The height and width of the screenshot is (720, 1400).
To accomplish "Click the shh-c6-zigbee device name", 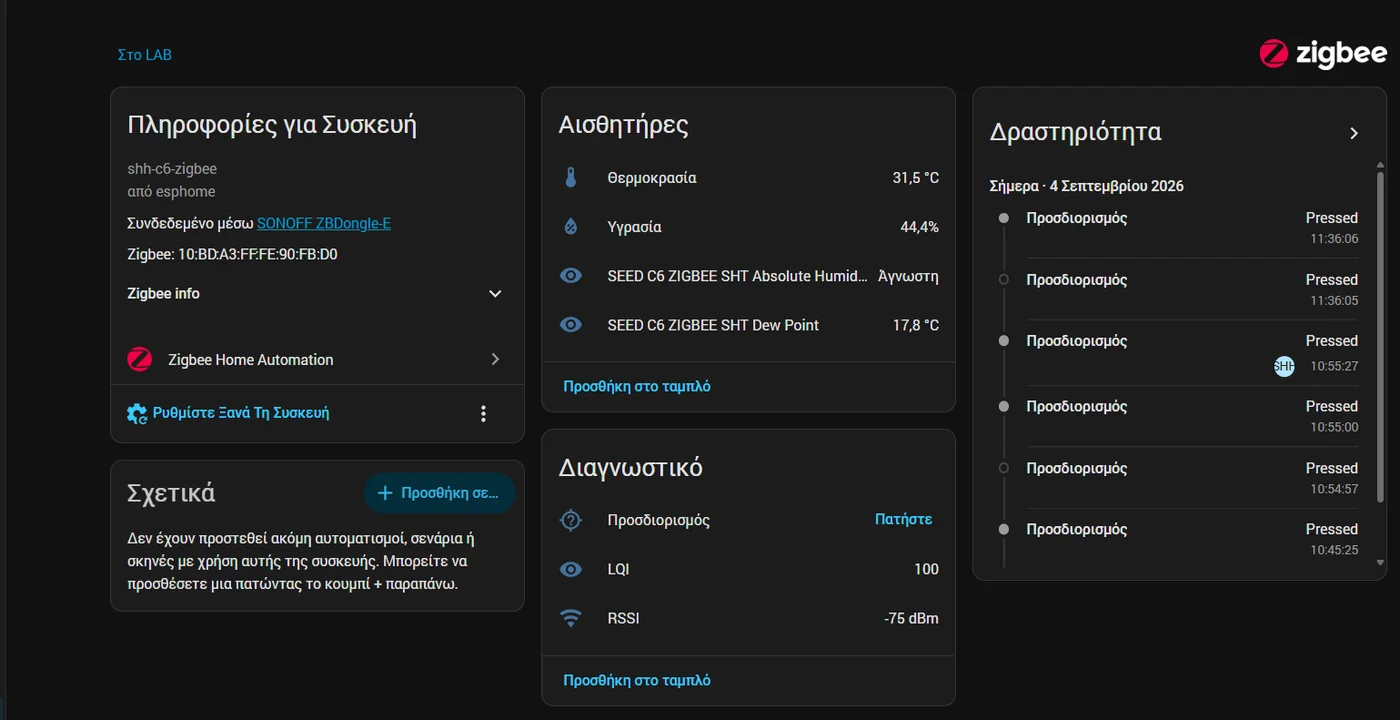I will (x=172, y=169).
